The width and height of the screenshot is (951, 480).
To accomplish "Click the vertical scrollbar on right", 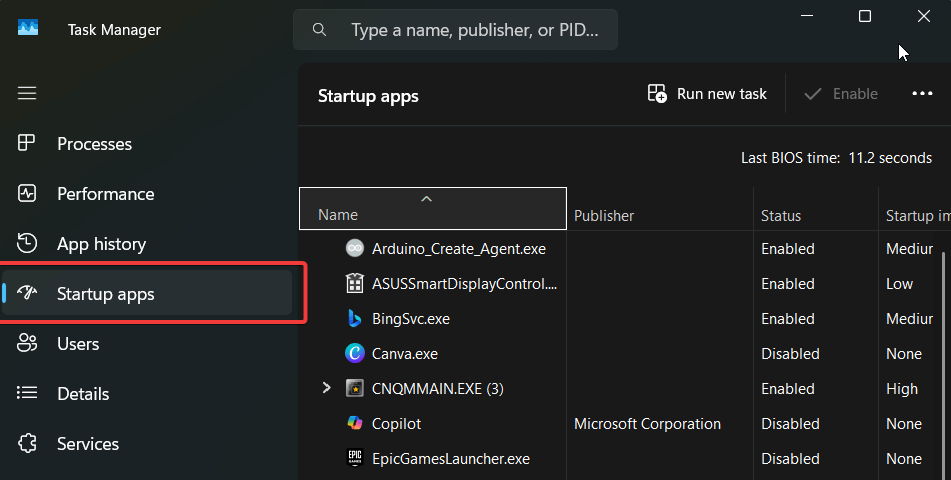I will pyautogui.click(x=943, y=364).
